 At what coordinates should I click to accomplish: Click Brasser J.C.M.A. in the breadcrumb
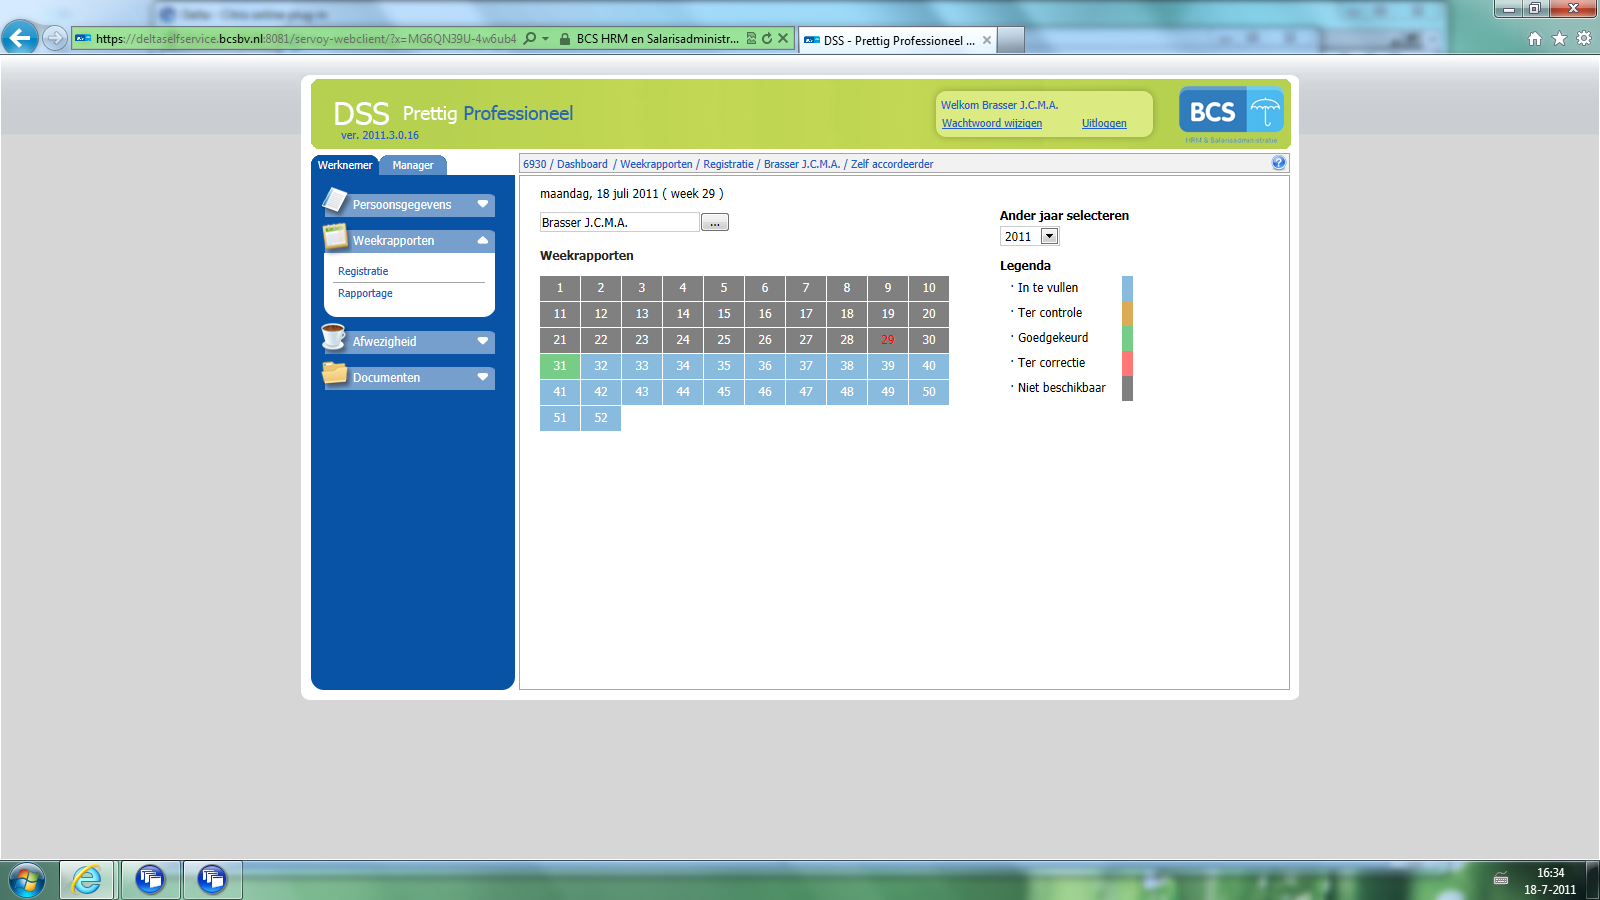click(802, 164)
